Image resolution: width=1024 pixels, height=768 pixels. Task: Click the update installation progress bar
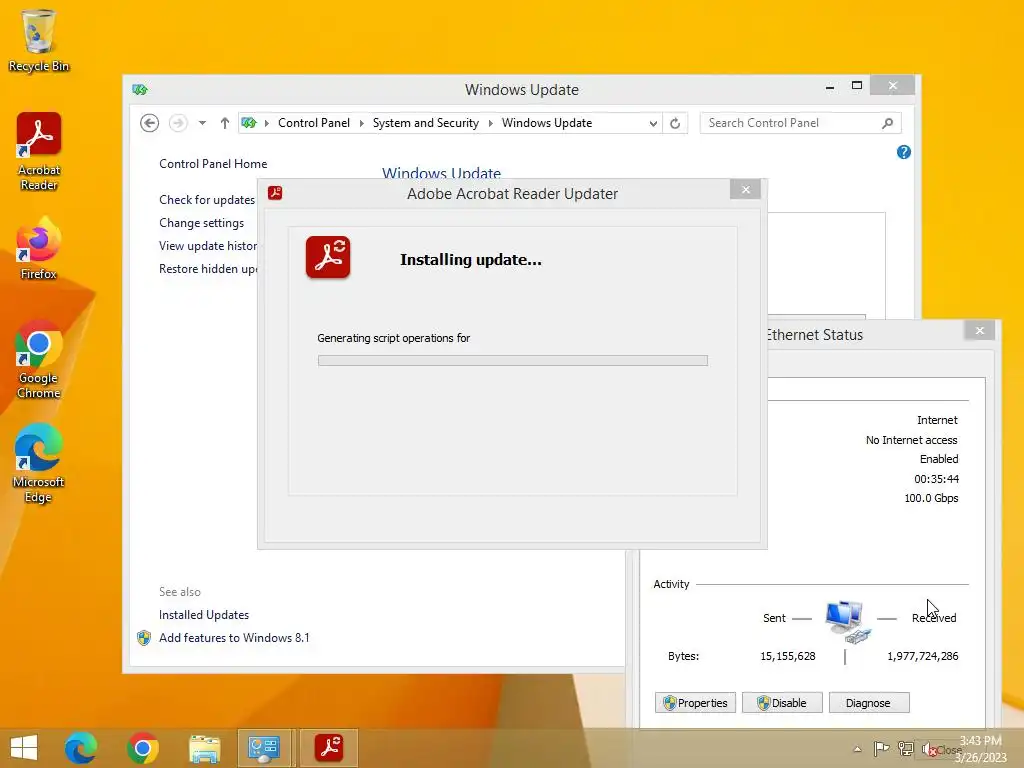coord(513,360)
